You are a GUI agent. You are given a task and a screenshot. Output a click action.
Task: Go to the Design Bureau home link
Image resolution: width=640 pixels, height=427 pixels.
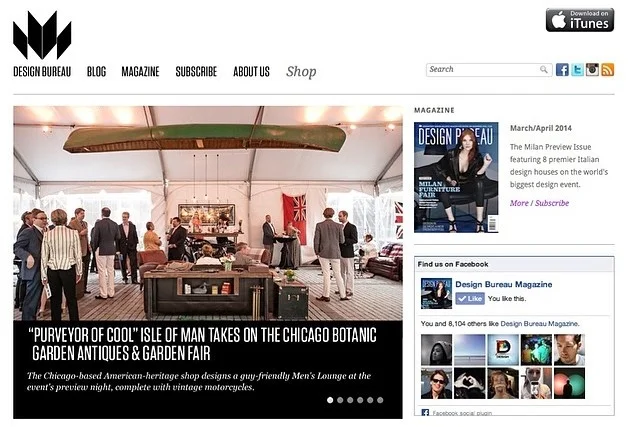[42, 72]
